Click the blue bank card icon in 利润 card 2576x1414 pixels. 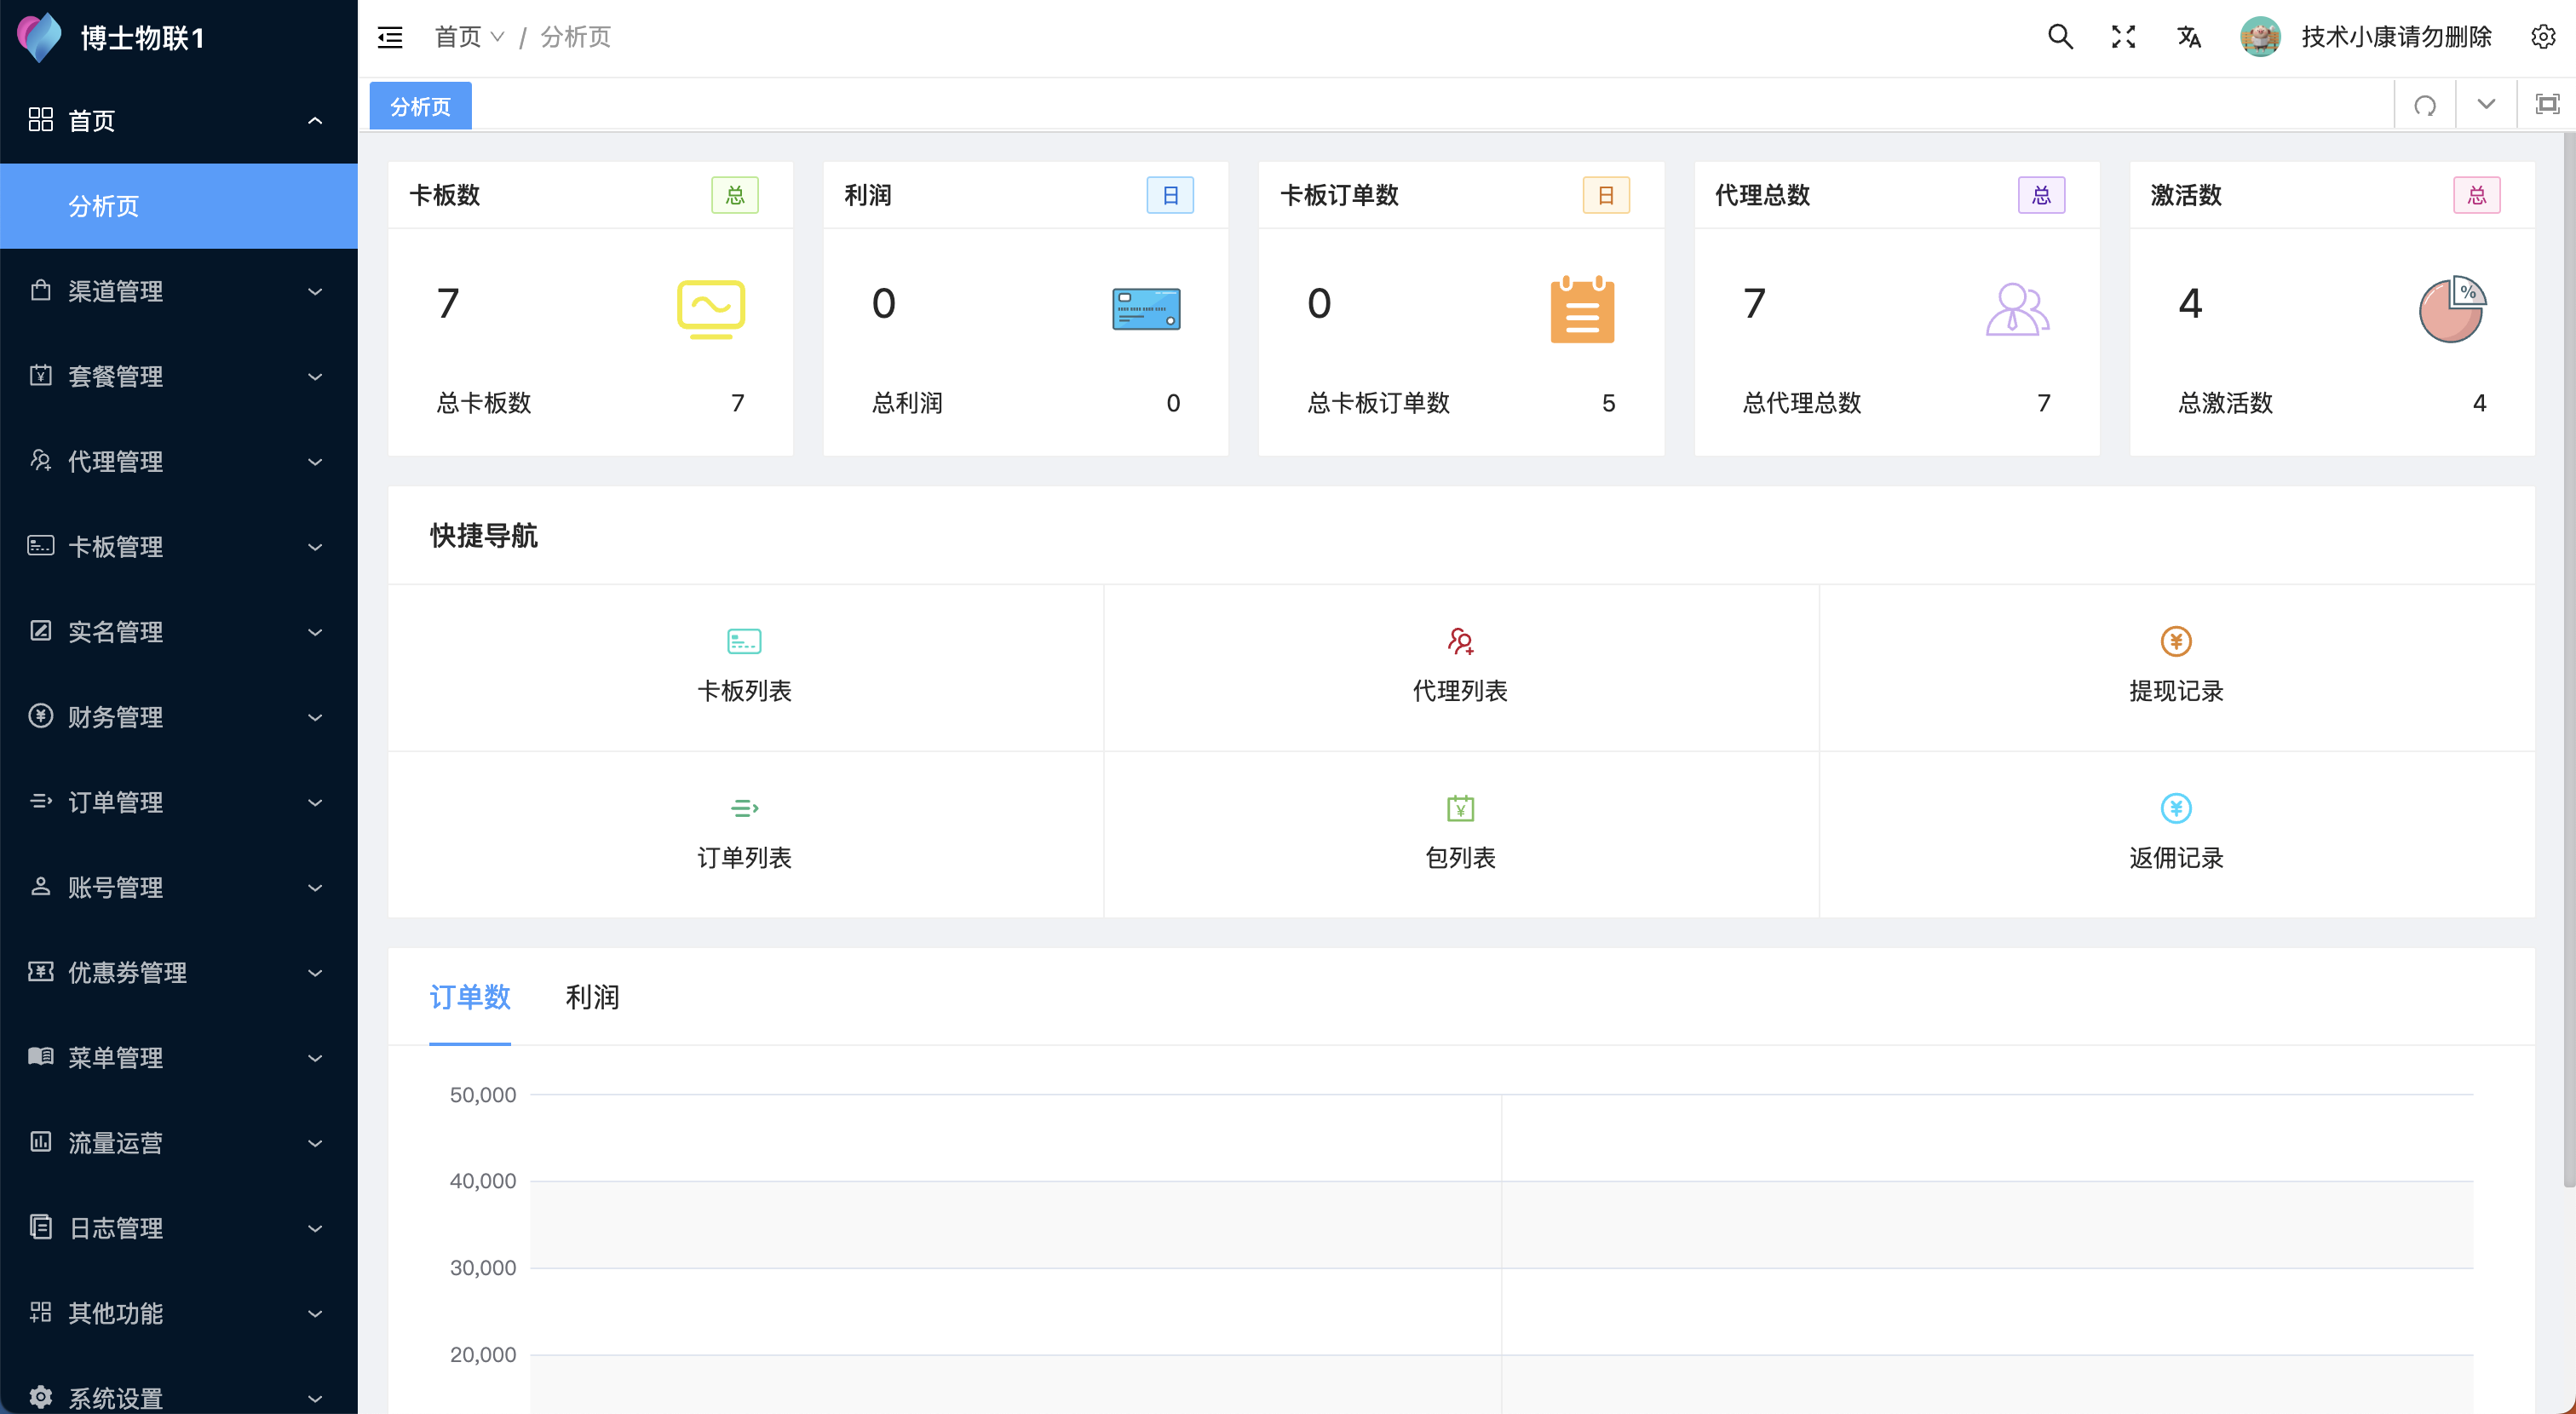1146,309
